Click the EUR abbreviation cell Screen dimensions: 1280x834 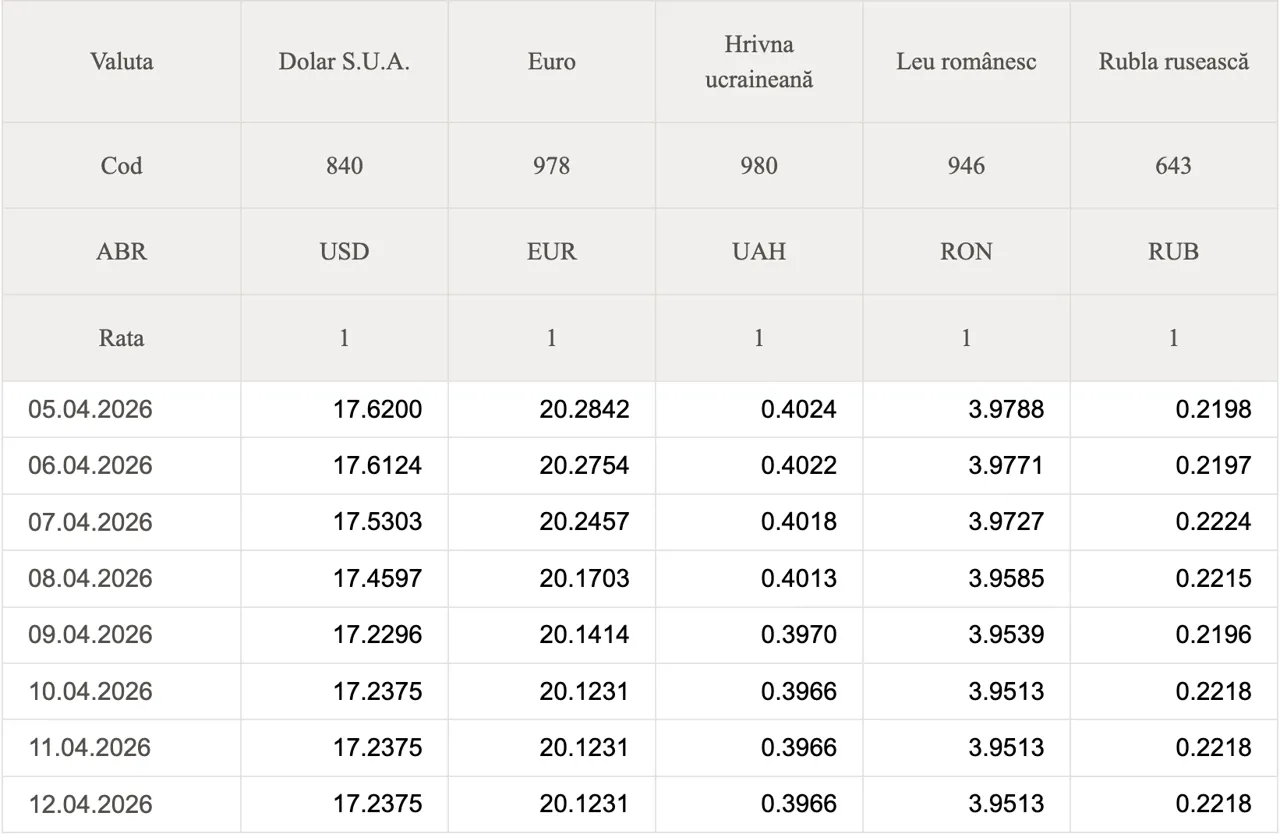tap(552, 252)
